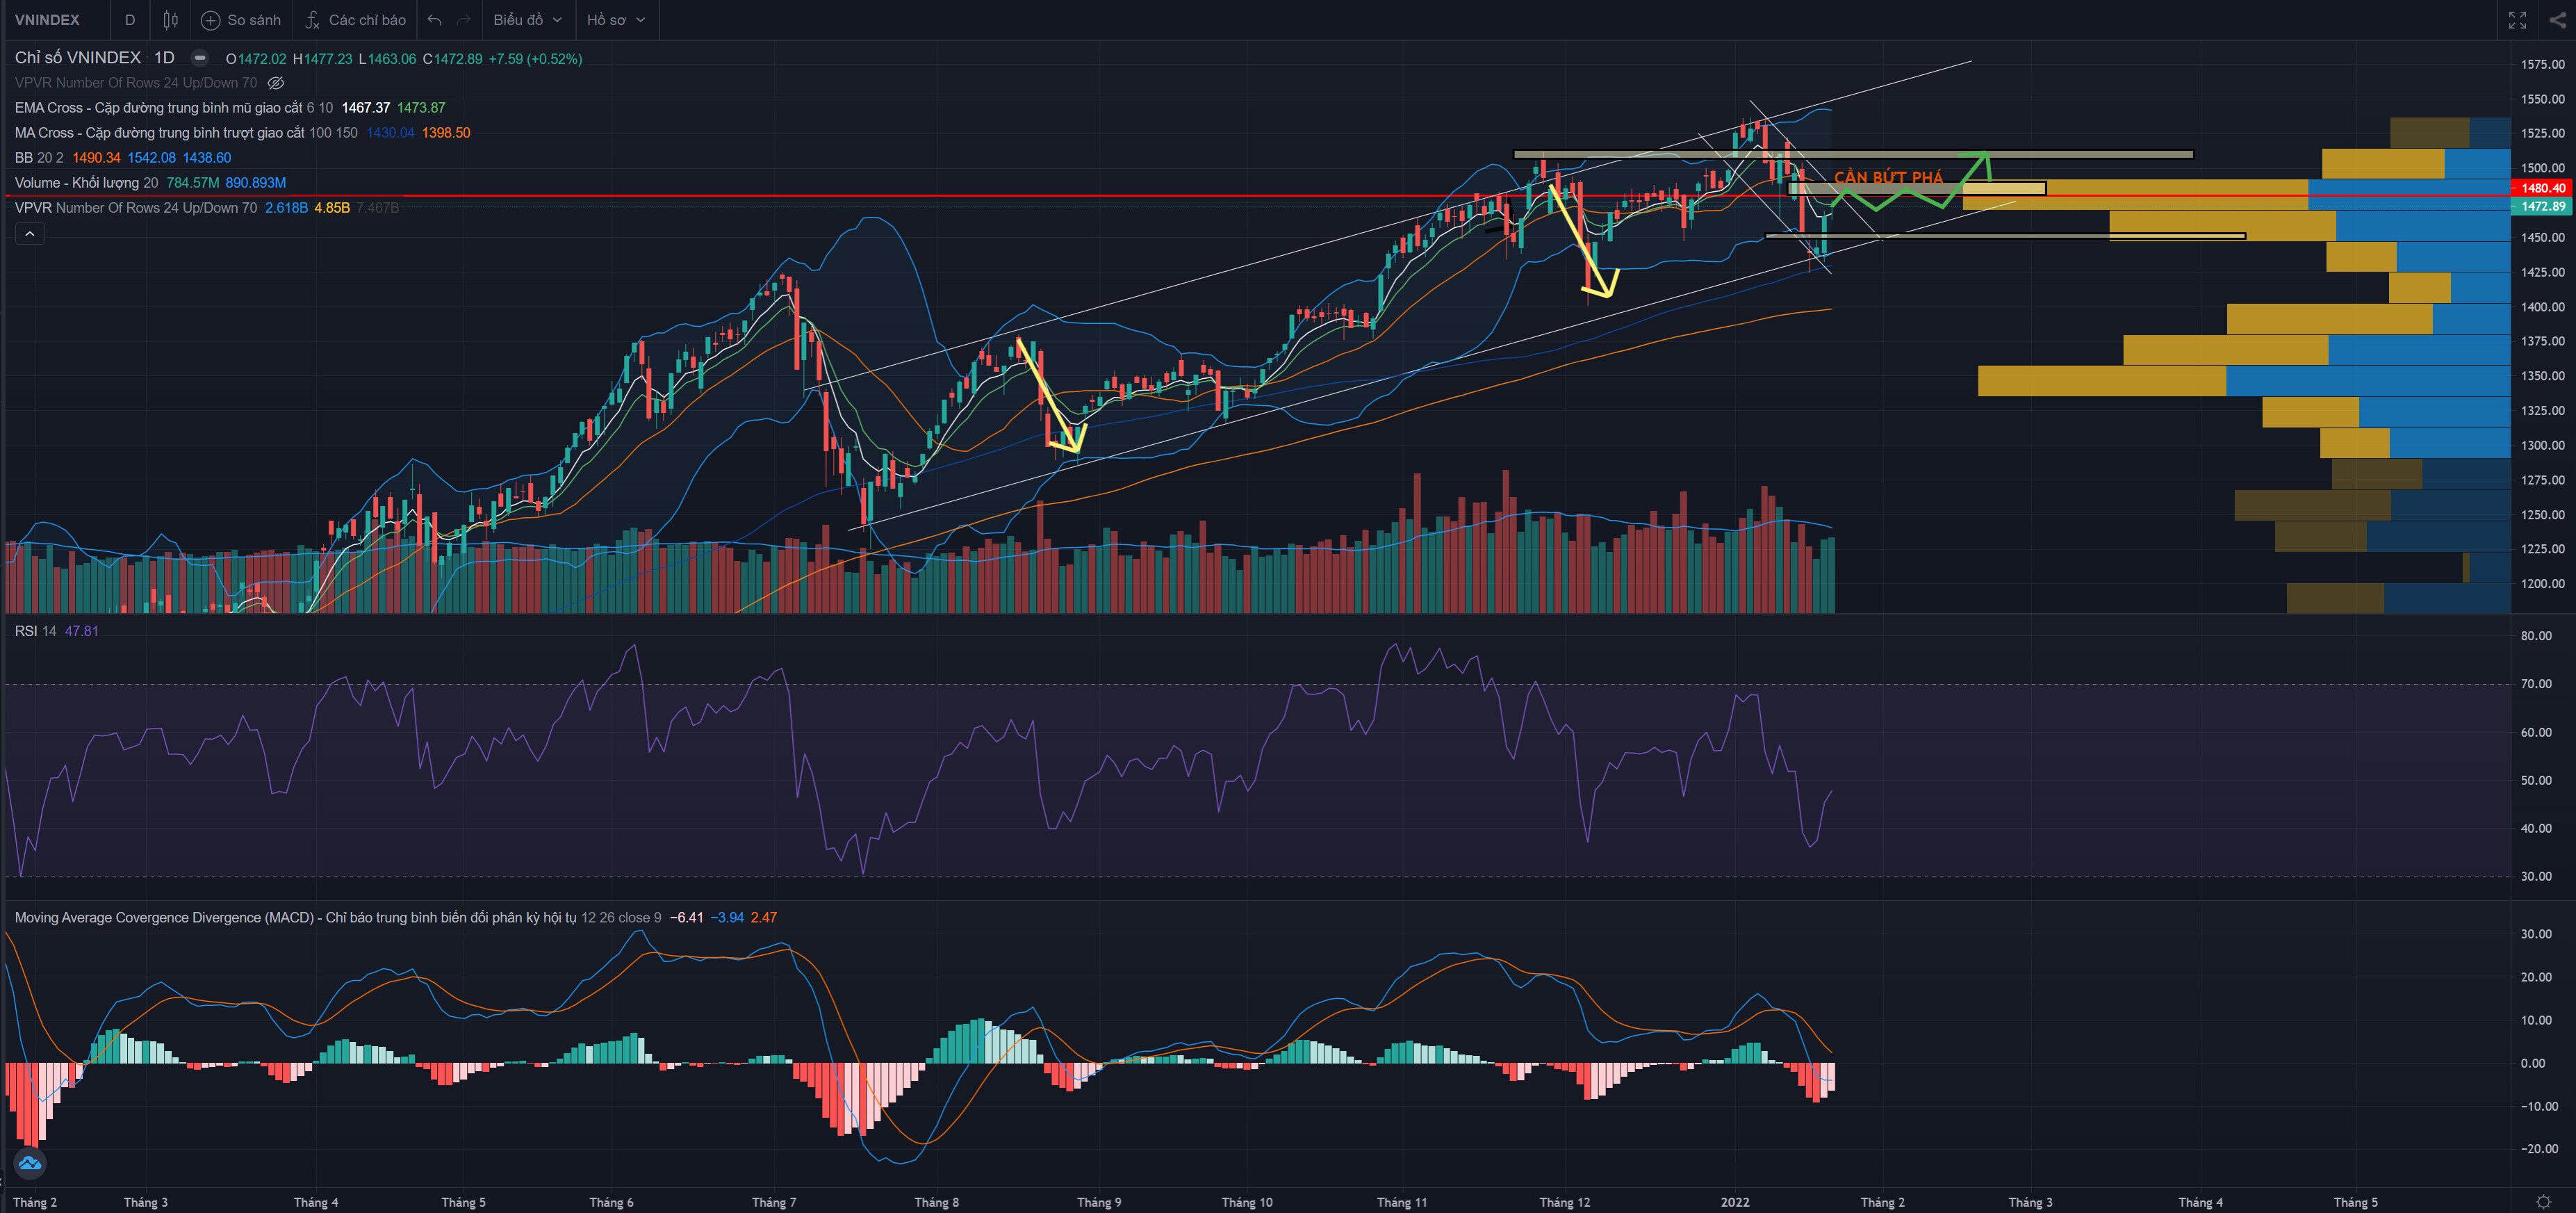Select the MA Cross indicator legend
Viewport: 2576px width, 1213px height.
tap(242, 133)
